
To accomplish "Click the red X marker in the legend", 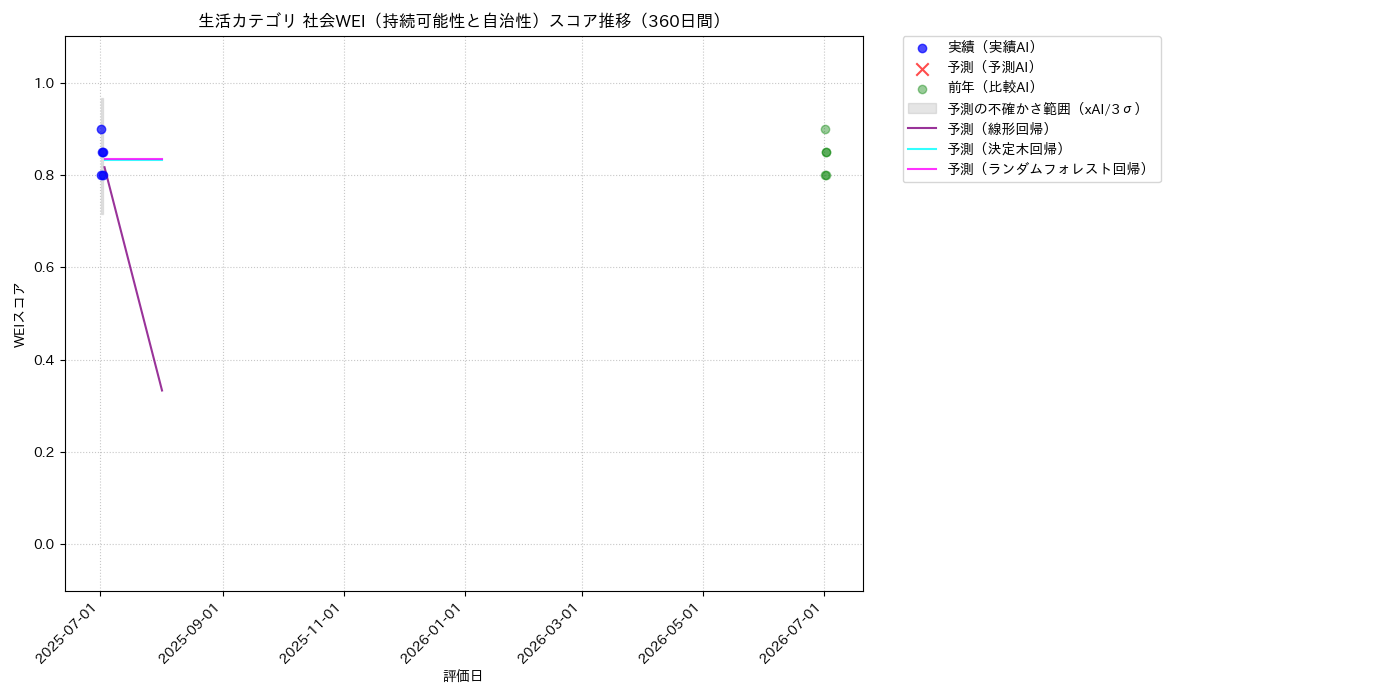I will (x=922, y=69).
